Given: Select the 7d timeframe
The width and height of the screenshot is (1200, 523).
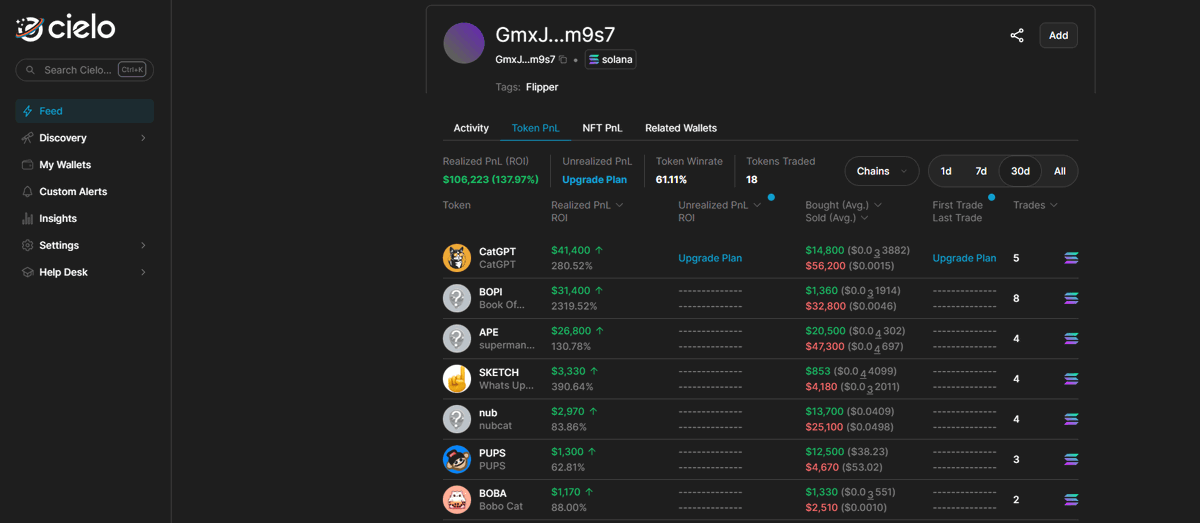Looking at the screenshot, I should [x=981, y=171].
